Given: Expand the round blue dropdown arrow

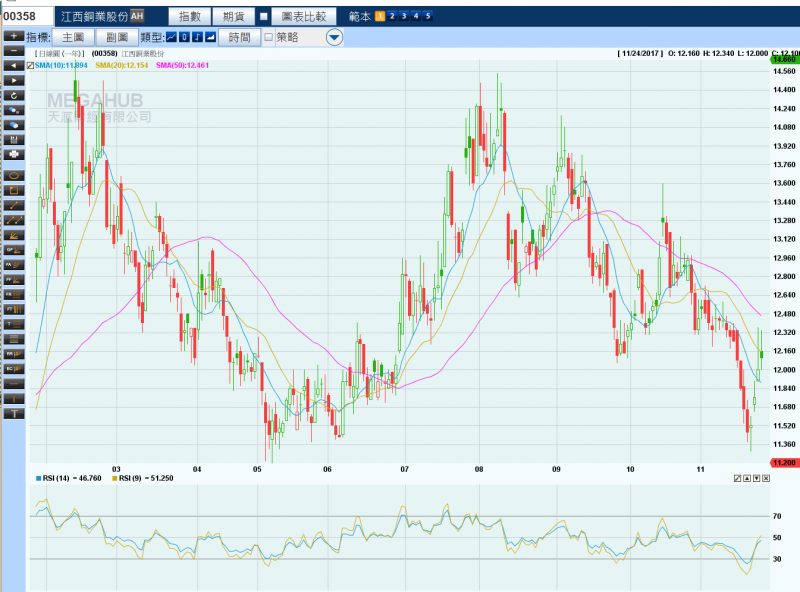Looking at the screenshot, I should click(335, 38).
